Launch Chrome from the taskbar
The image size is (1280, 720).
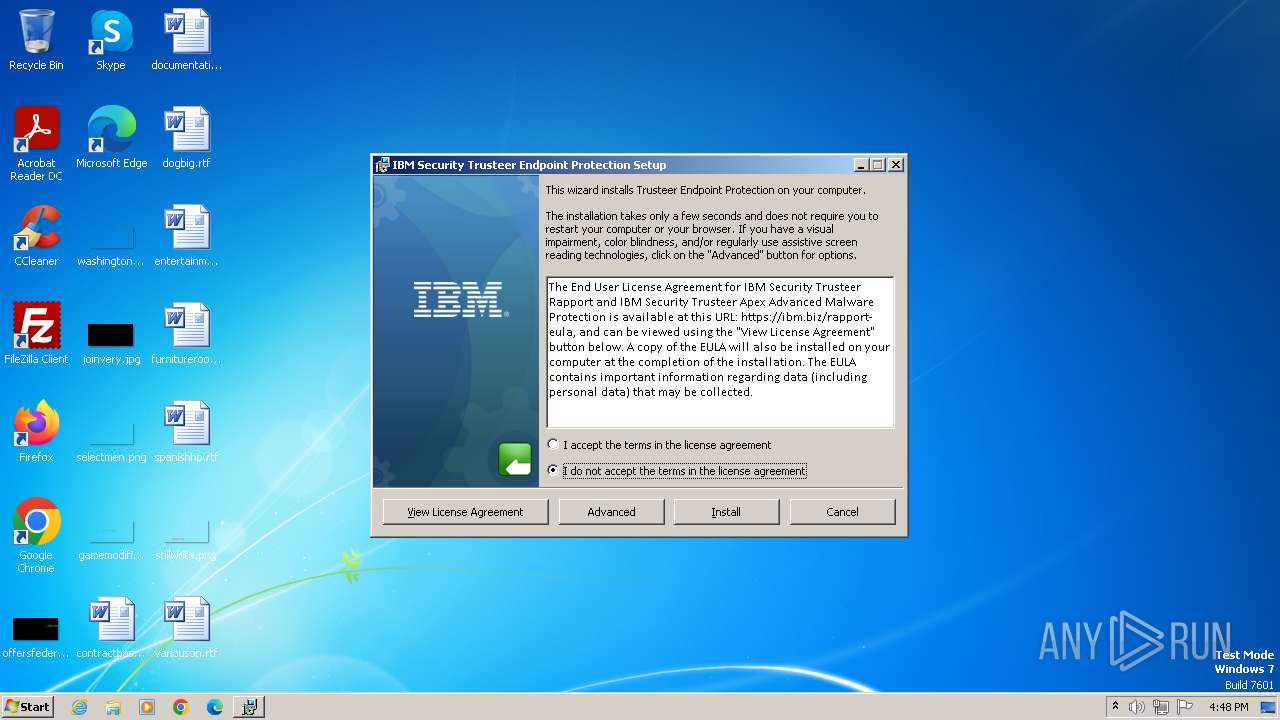pyautogui.click(x=181, y=707)
